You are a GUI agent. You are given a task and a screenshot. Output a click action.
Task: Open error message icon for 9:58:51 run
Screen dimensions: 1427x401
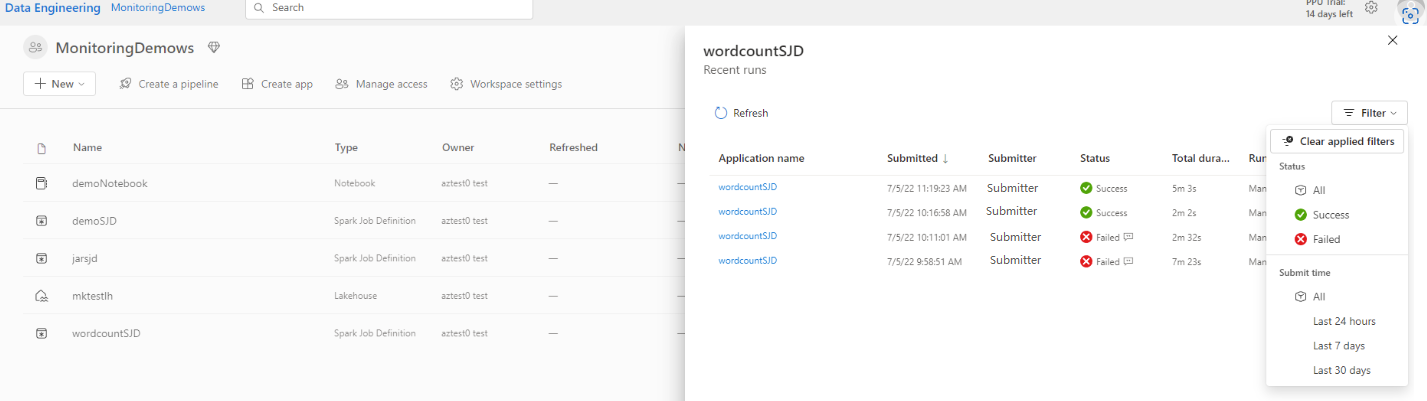(x=1128, y=261)
